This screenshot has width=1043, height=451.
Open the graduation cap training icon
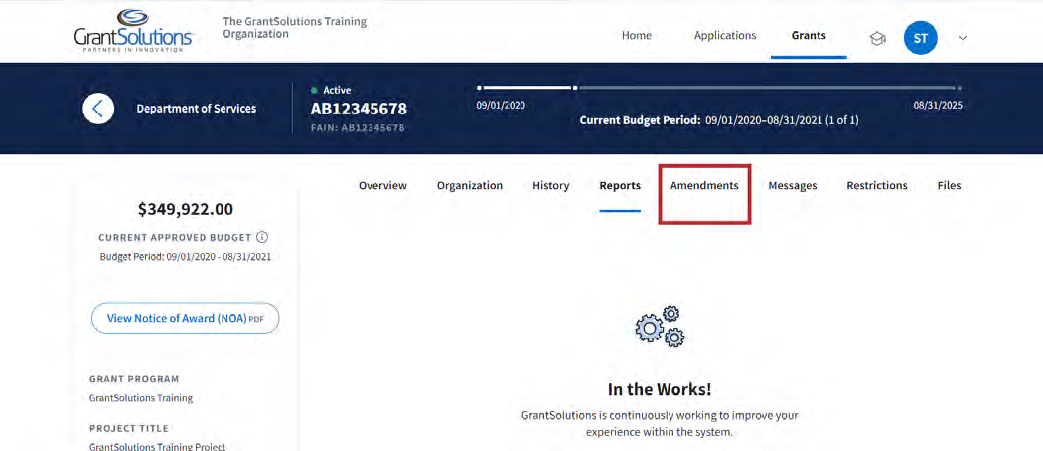877,38
